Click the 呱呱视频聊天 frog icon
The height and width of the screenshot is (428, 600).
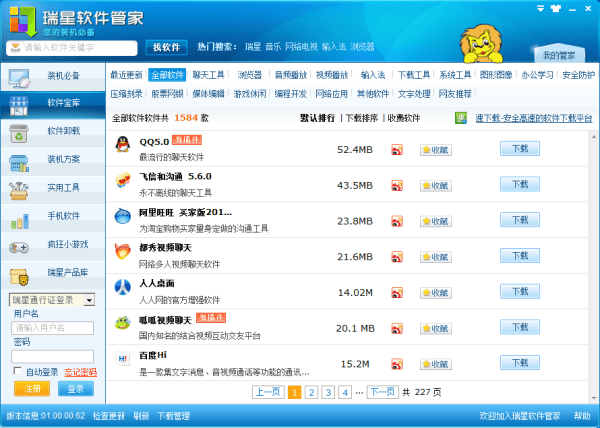(x=122, y=323)
